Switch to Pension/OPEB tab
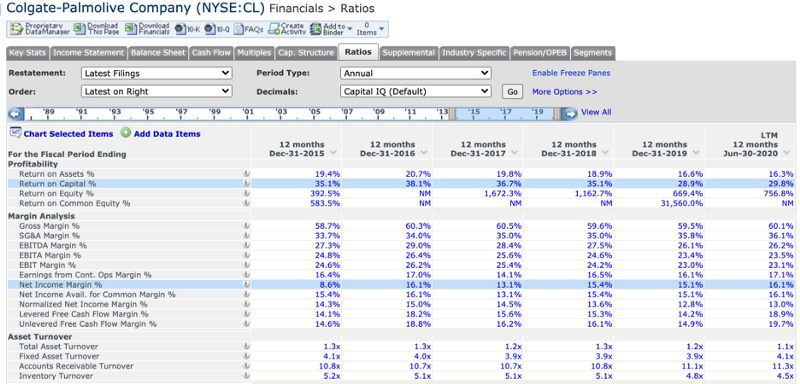 click(540, 53)
